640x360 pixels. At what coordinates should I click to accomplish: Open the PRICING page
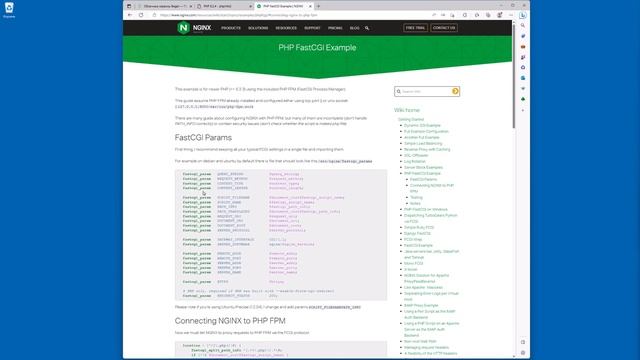pos(335,28)
